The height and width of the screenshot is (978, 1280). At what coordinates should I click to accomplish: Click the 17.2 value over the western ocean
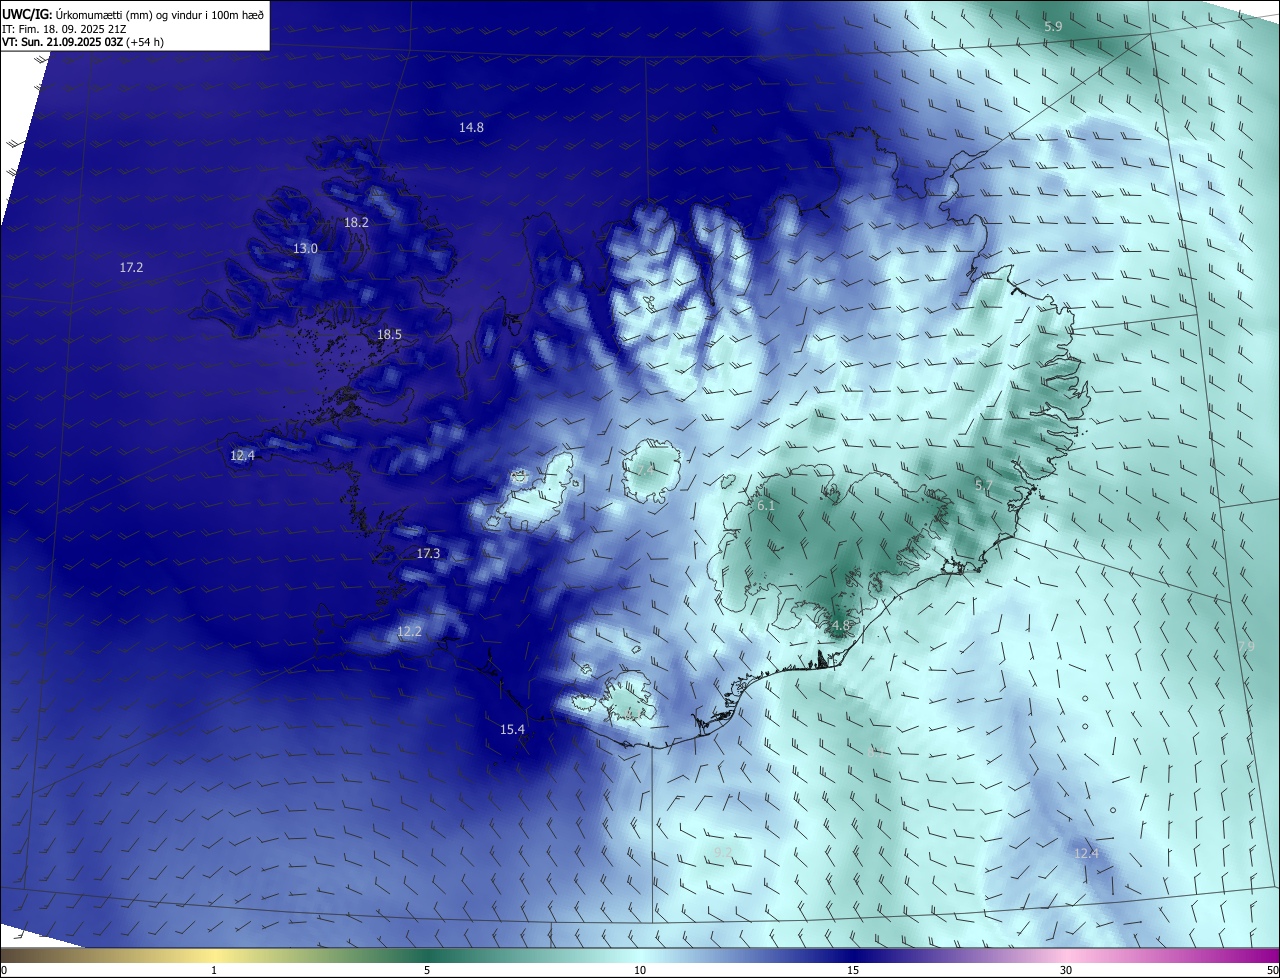tap(131, 268)
